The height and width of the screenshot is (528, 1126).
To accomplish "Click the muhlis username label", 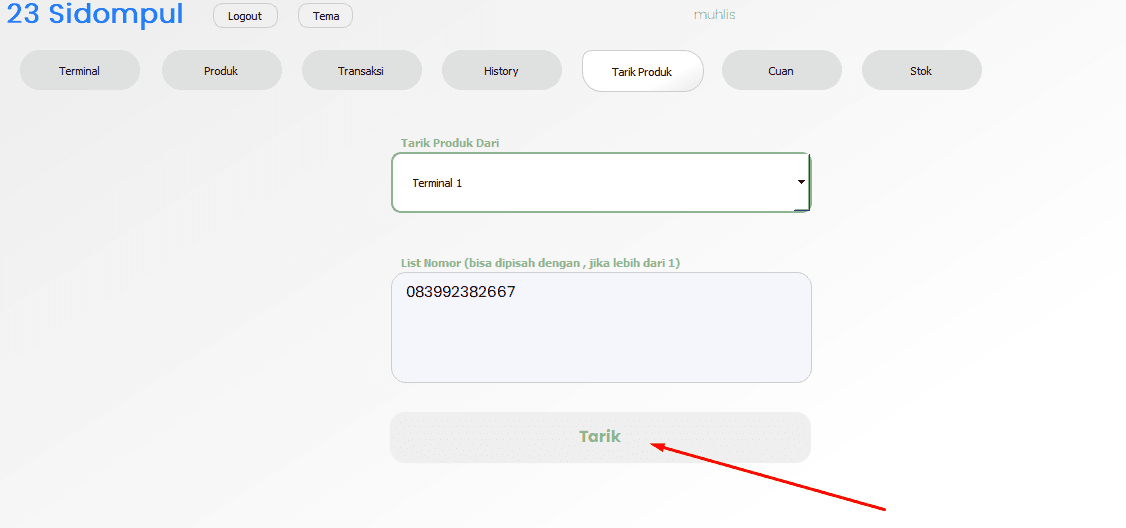I will pyautogui.click(x=714, y=15).
